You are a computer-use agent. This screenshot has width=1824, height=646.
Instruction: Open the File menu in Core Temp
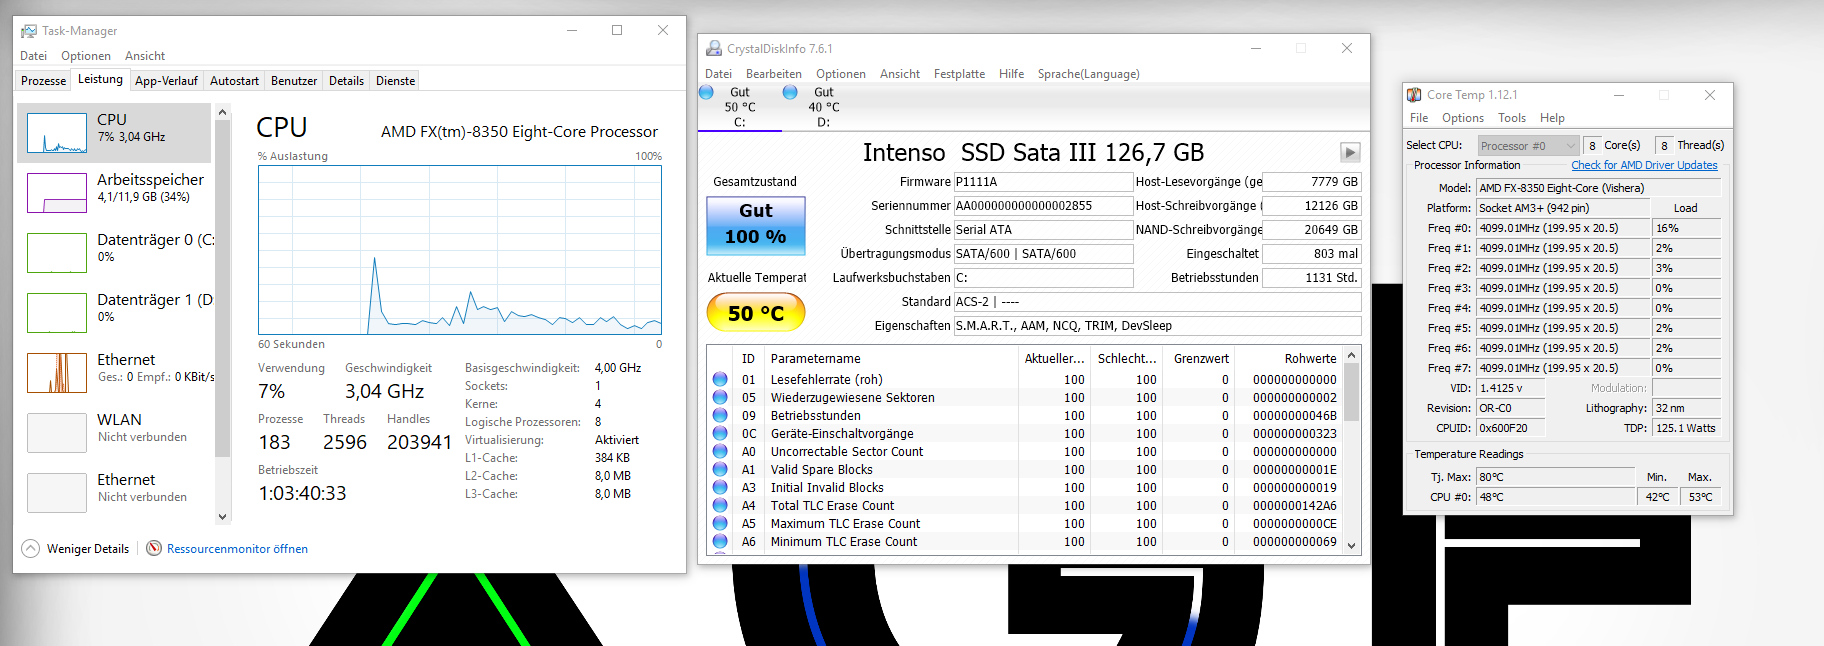[1419, 118]
